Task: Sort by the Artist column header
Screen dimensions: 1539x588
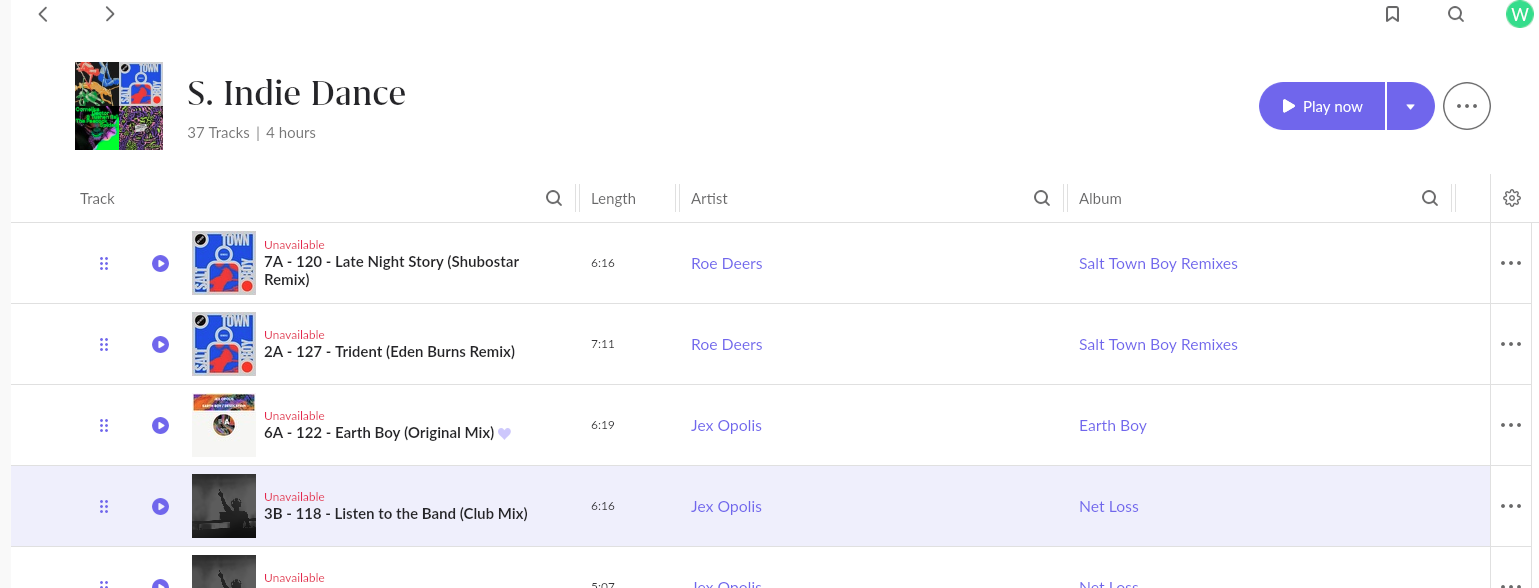Action: (709, 198)
